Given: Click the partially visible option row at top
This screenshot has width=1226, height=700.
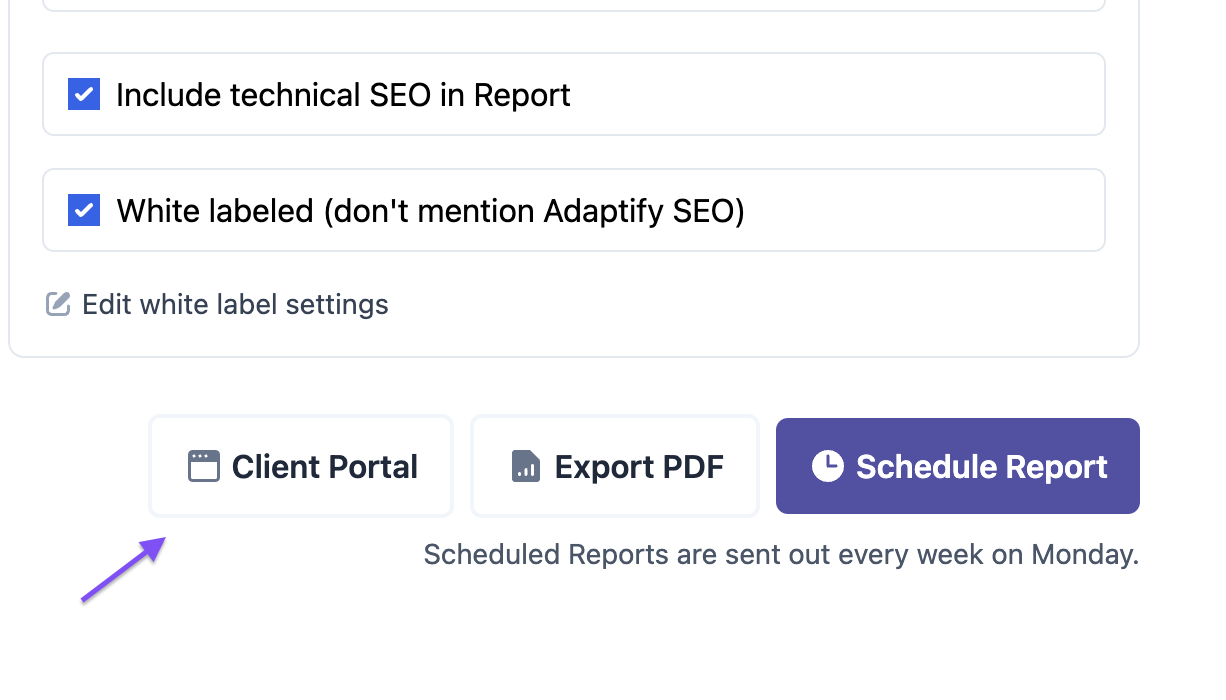Looking at the screenshot, I should [x=574, y=5].
